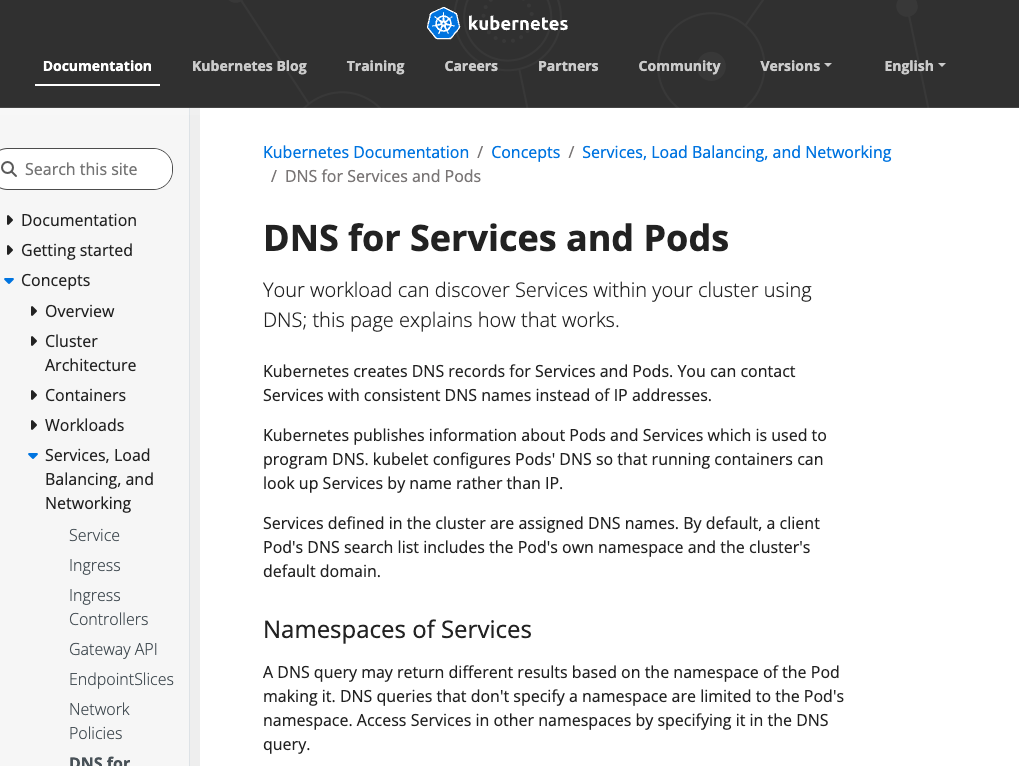Select Concepts in the sidebar
This screenshot has width=1019, height=766.
pos(55,281)
